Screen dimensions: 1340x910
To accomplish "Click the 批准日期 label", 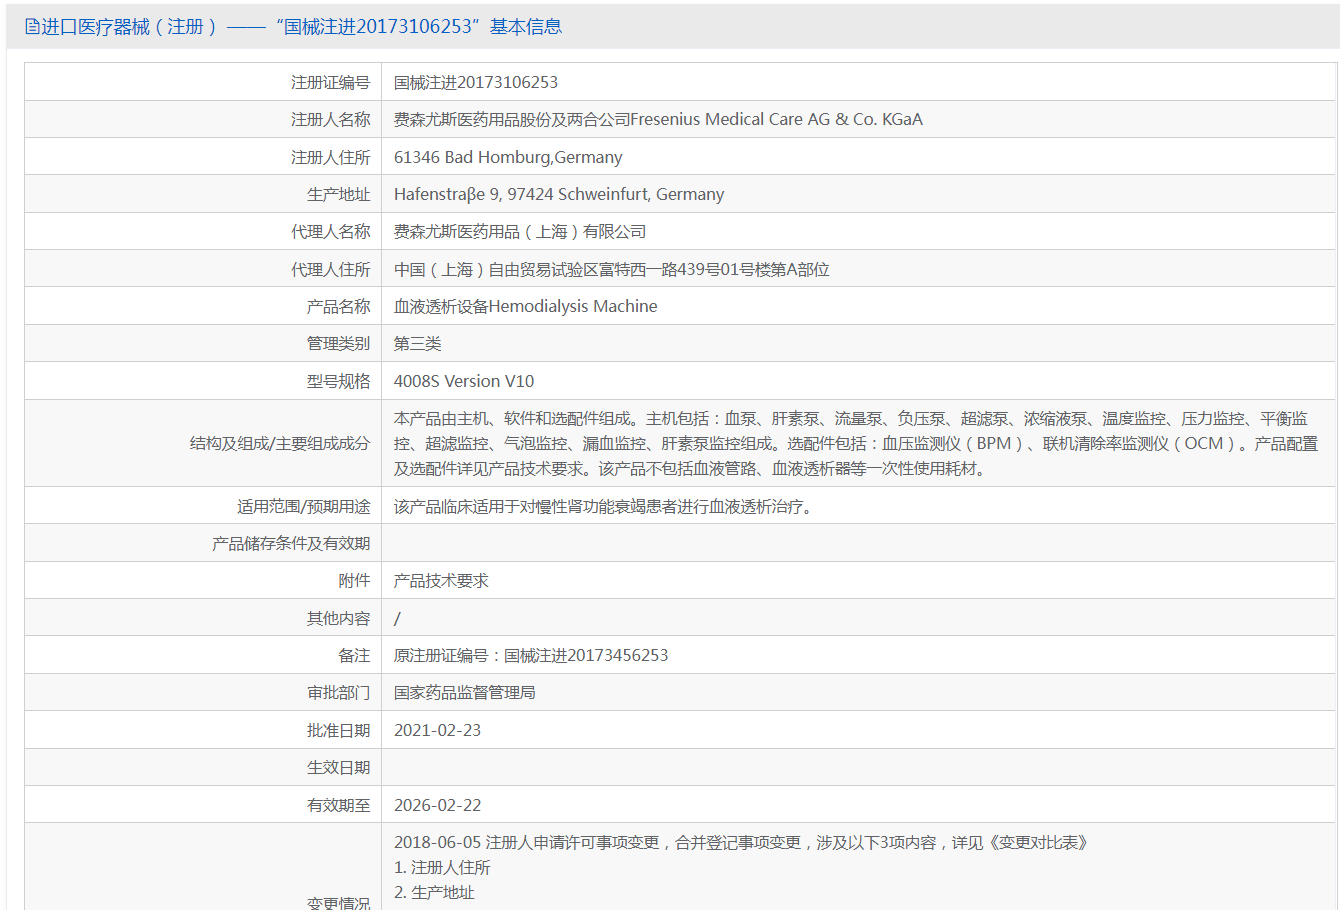I will [x=338, y=730].
